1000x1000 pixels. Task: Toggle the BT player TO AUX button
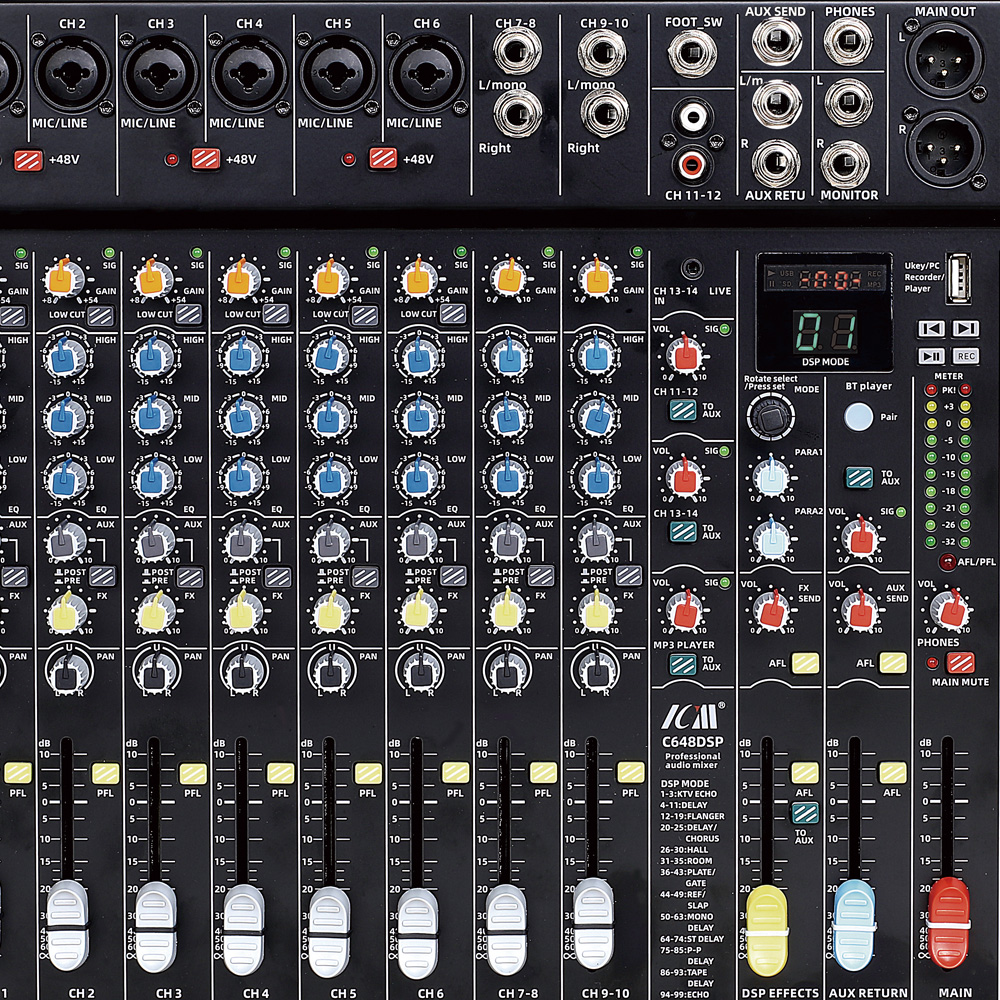tap(859, 477)
